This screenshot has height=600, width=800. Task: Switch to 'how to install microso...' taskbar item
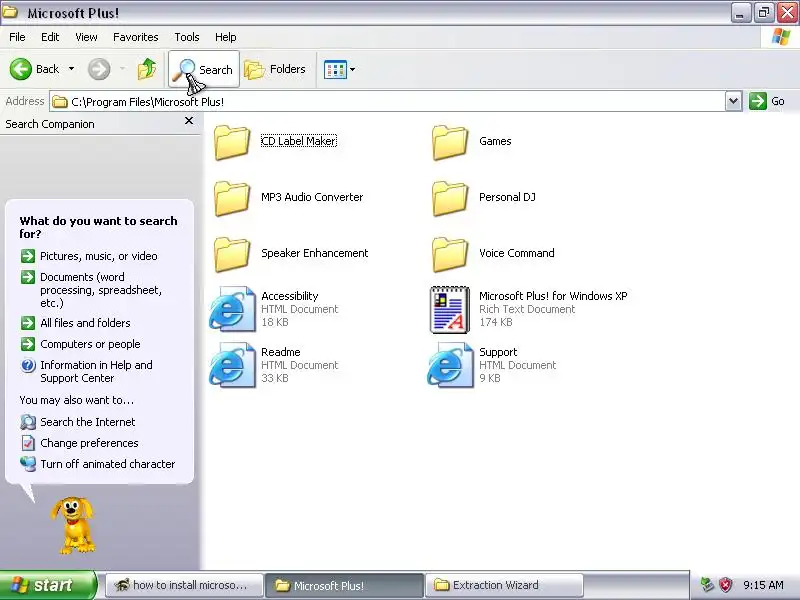[x=184, y=585]
